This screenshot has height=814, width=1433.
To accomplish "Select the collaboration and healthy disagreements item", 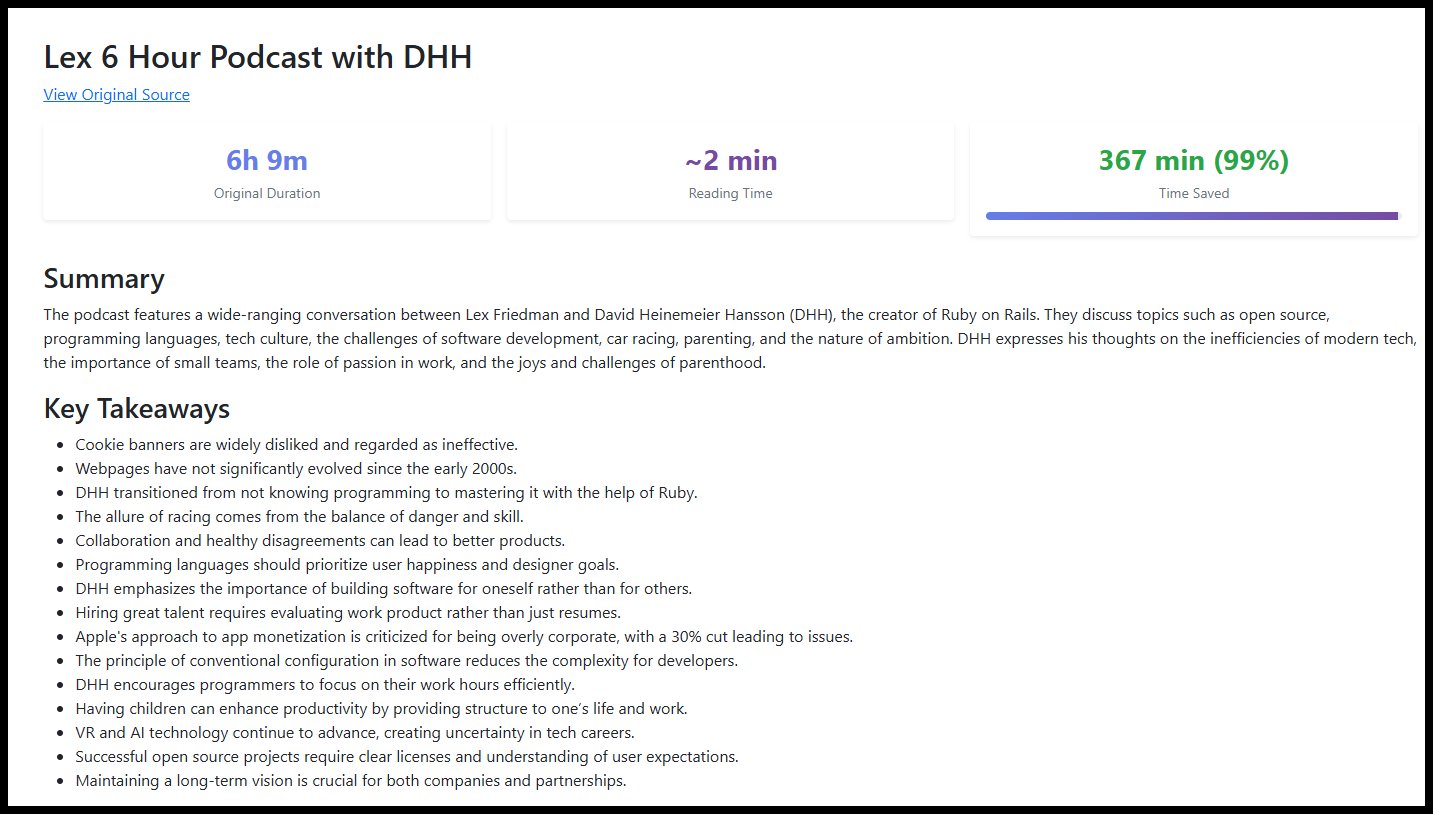I will coord(320,540).
